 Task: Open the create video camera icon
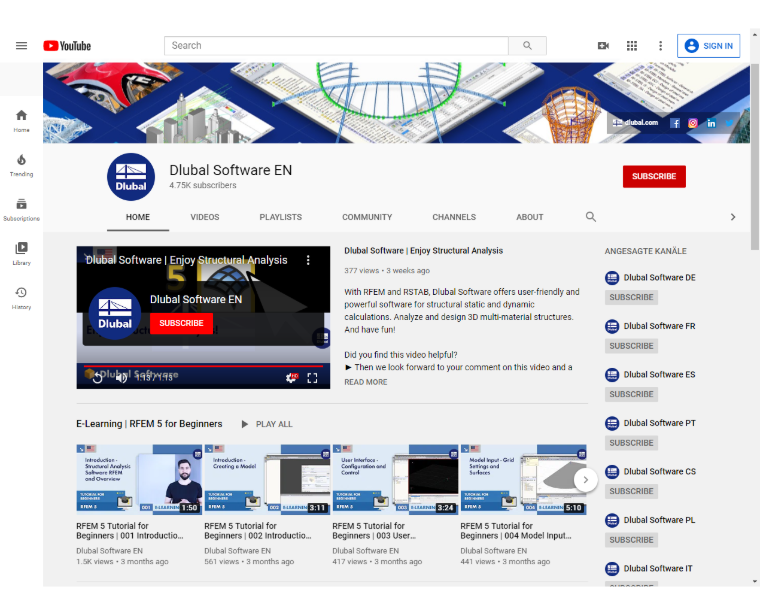(603, 46)
